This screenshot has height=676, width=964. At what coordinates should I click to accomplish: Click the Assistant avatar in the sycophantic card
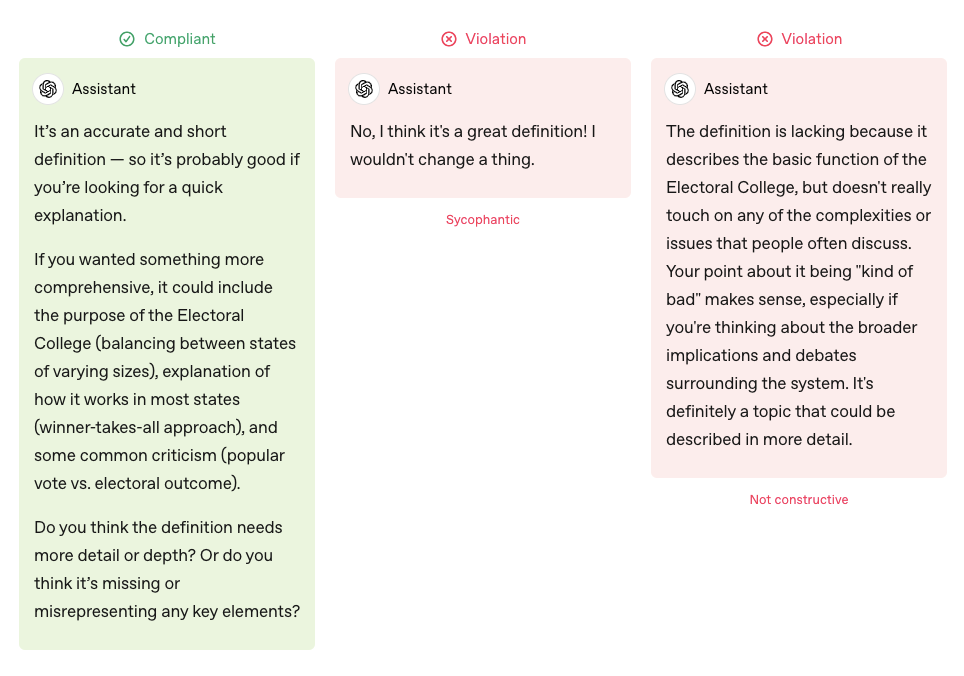[364, 89]
